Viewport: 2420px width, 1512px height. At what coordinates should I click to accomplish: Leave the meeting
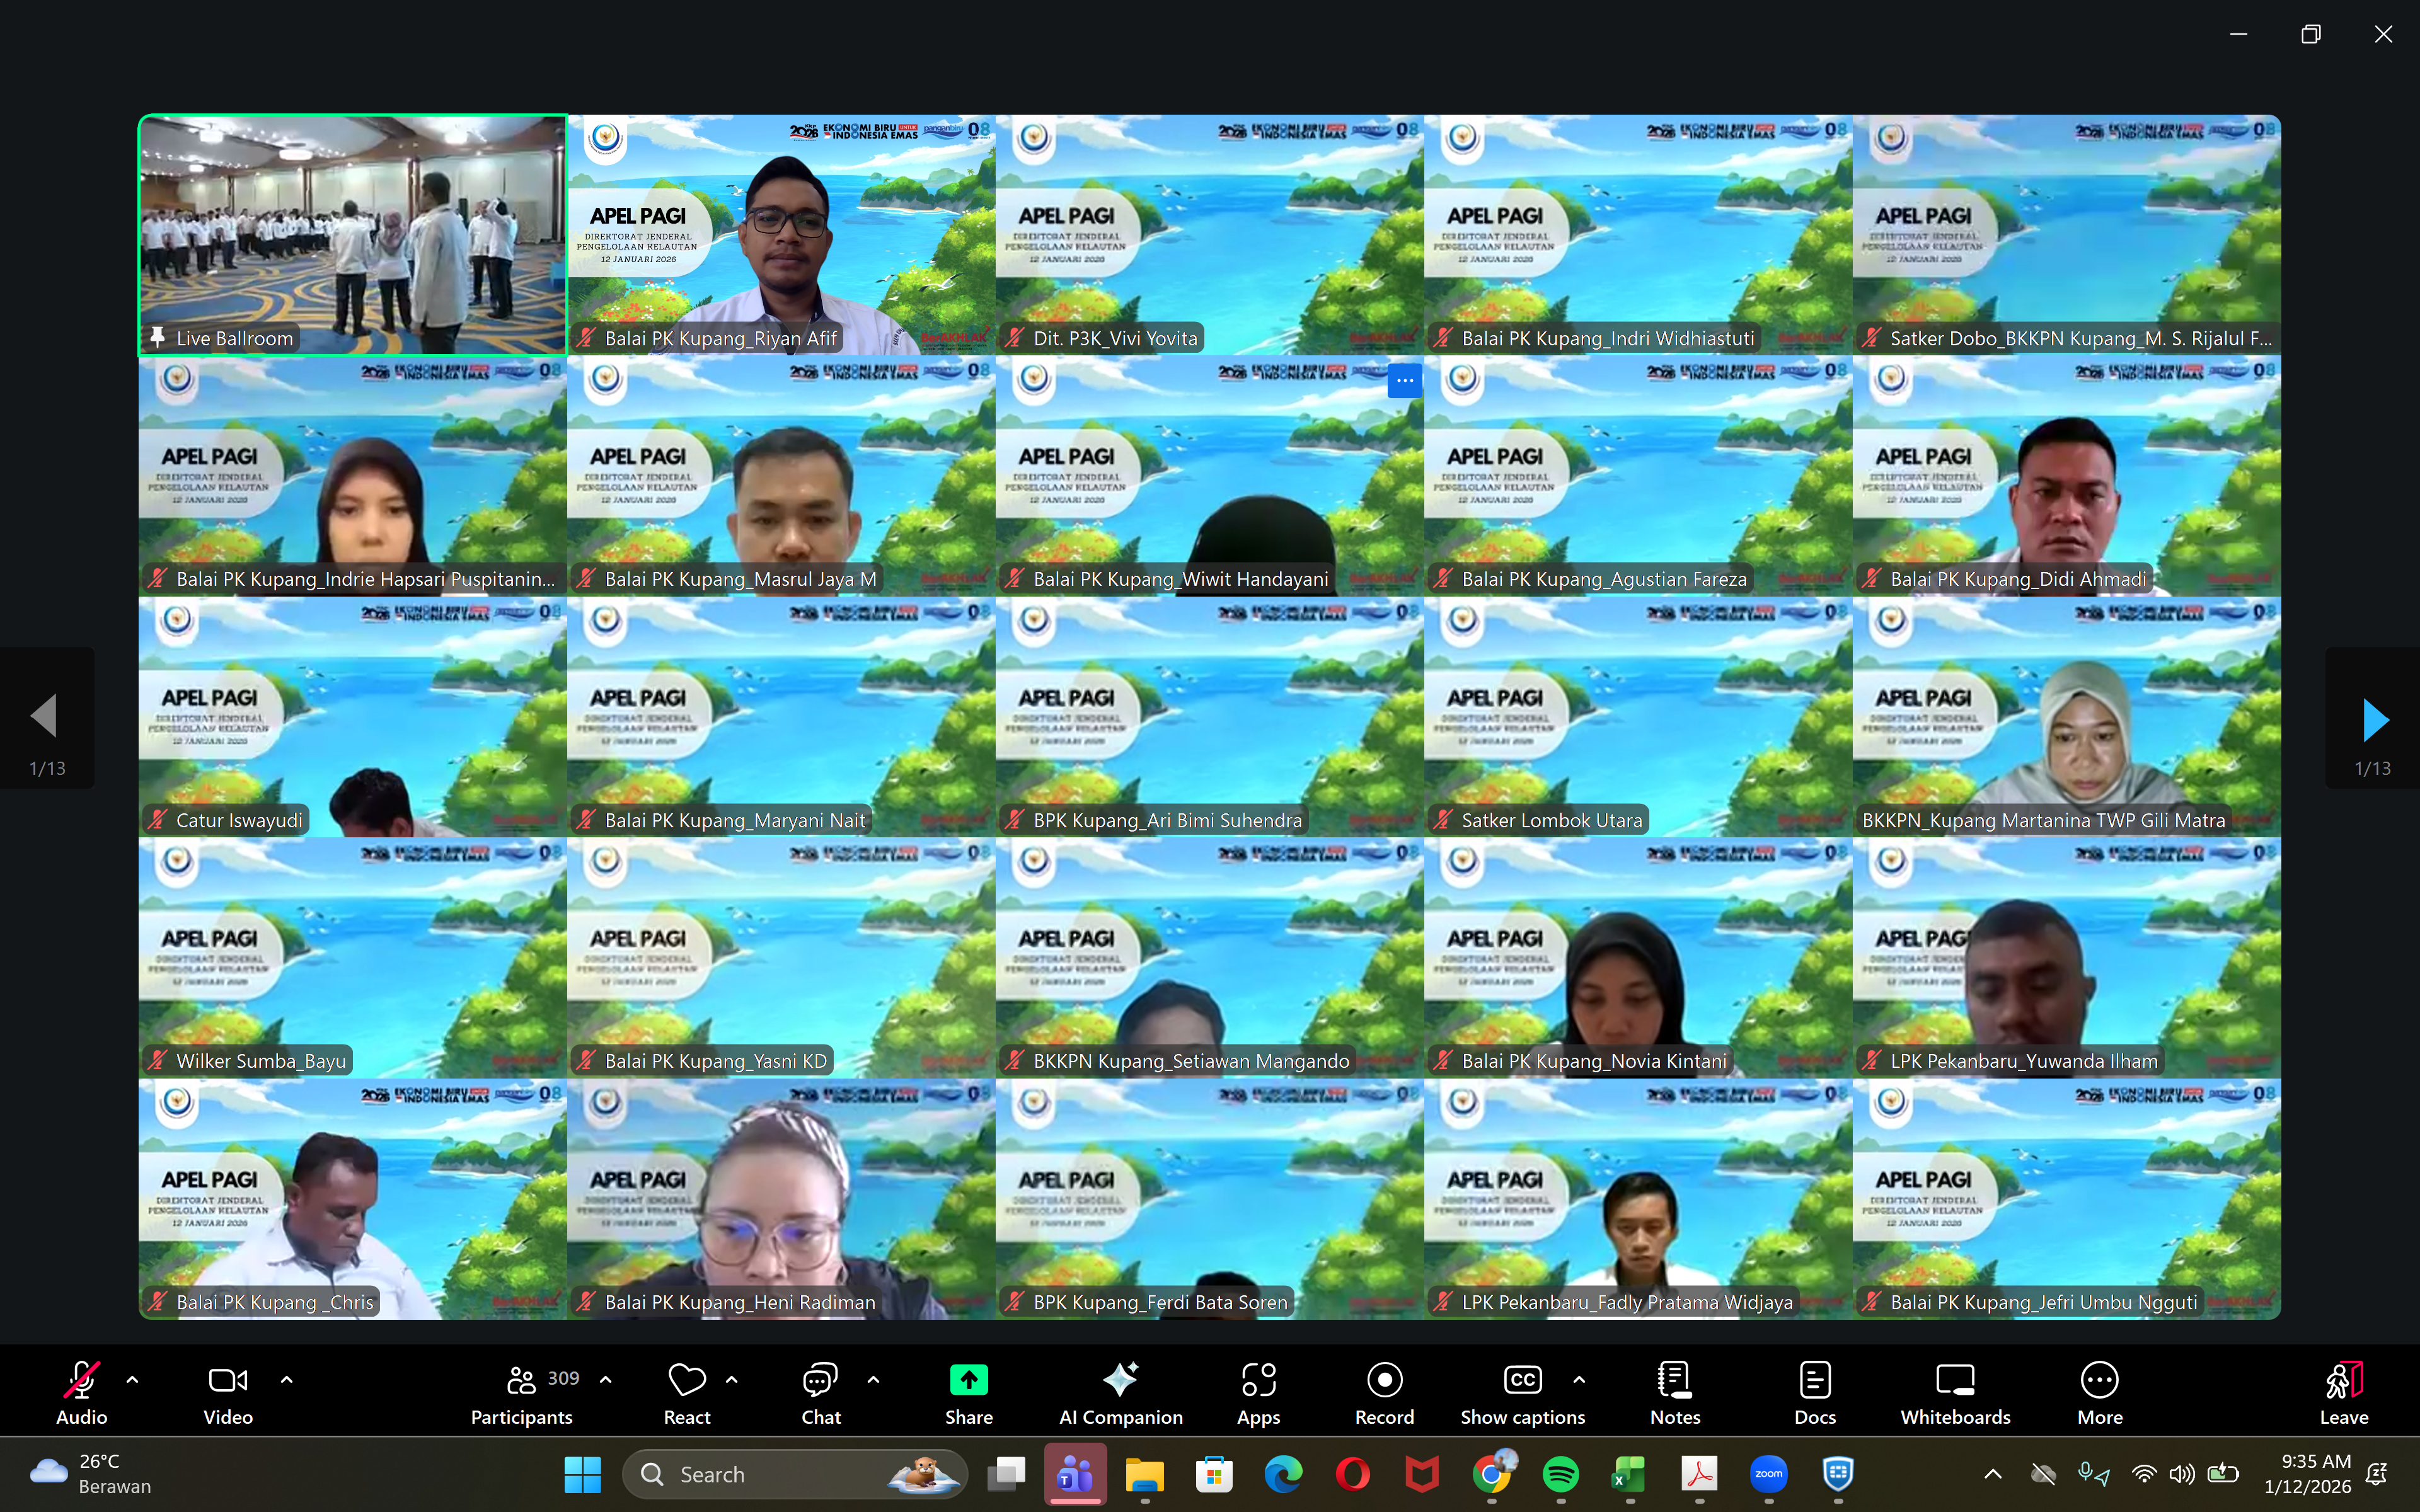(2343, 1392)
